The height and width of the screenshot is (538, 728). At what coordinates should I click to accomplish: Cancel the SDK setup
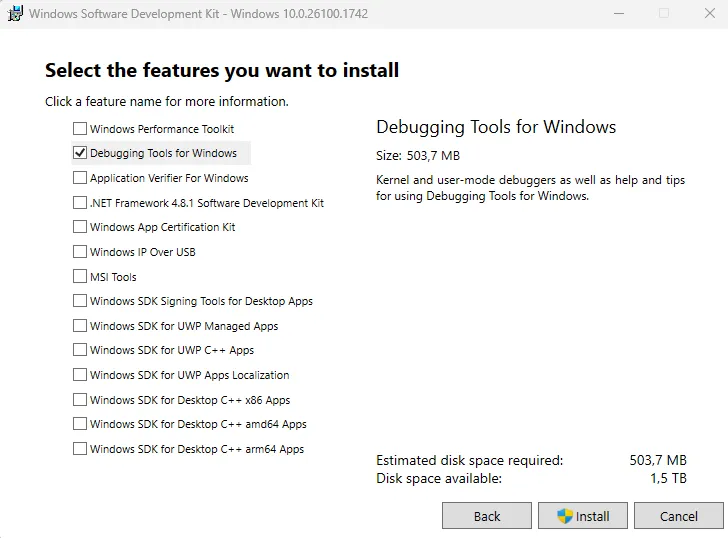pyautogui.click(x=679, y=516)
